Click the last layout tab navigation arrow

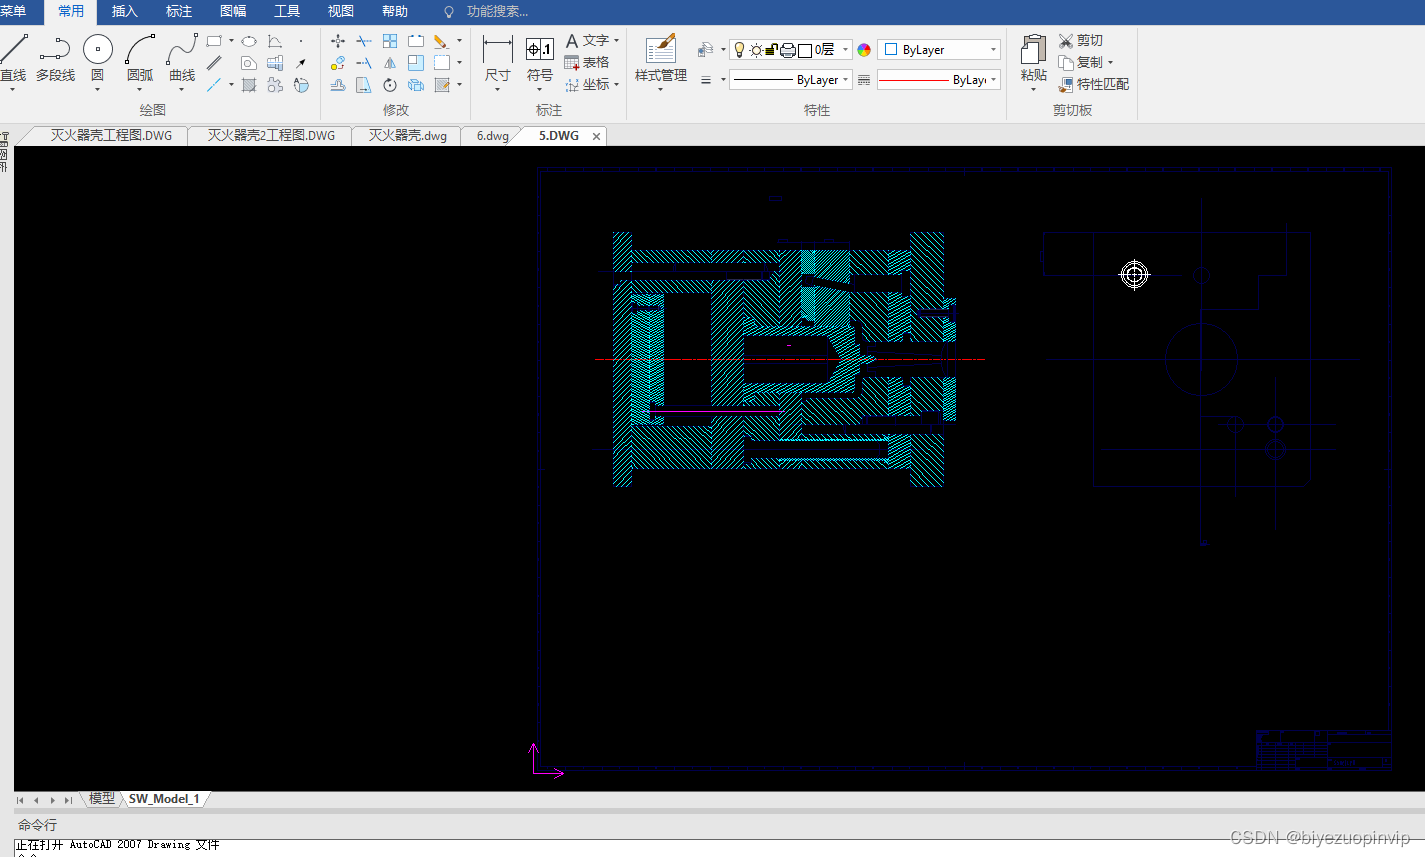[x=68, y=800]
